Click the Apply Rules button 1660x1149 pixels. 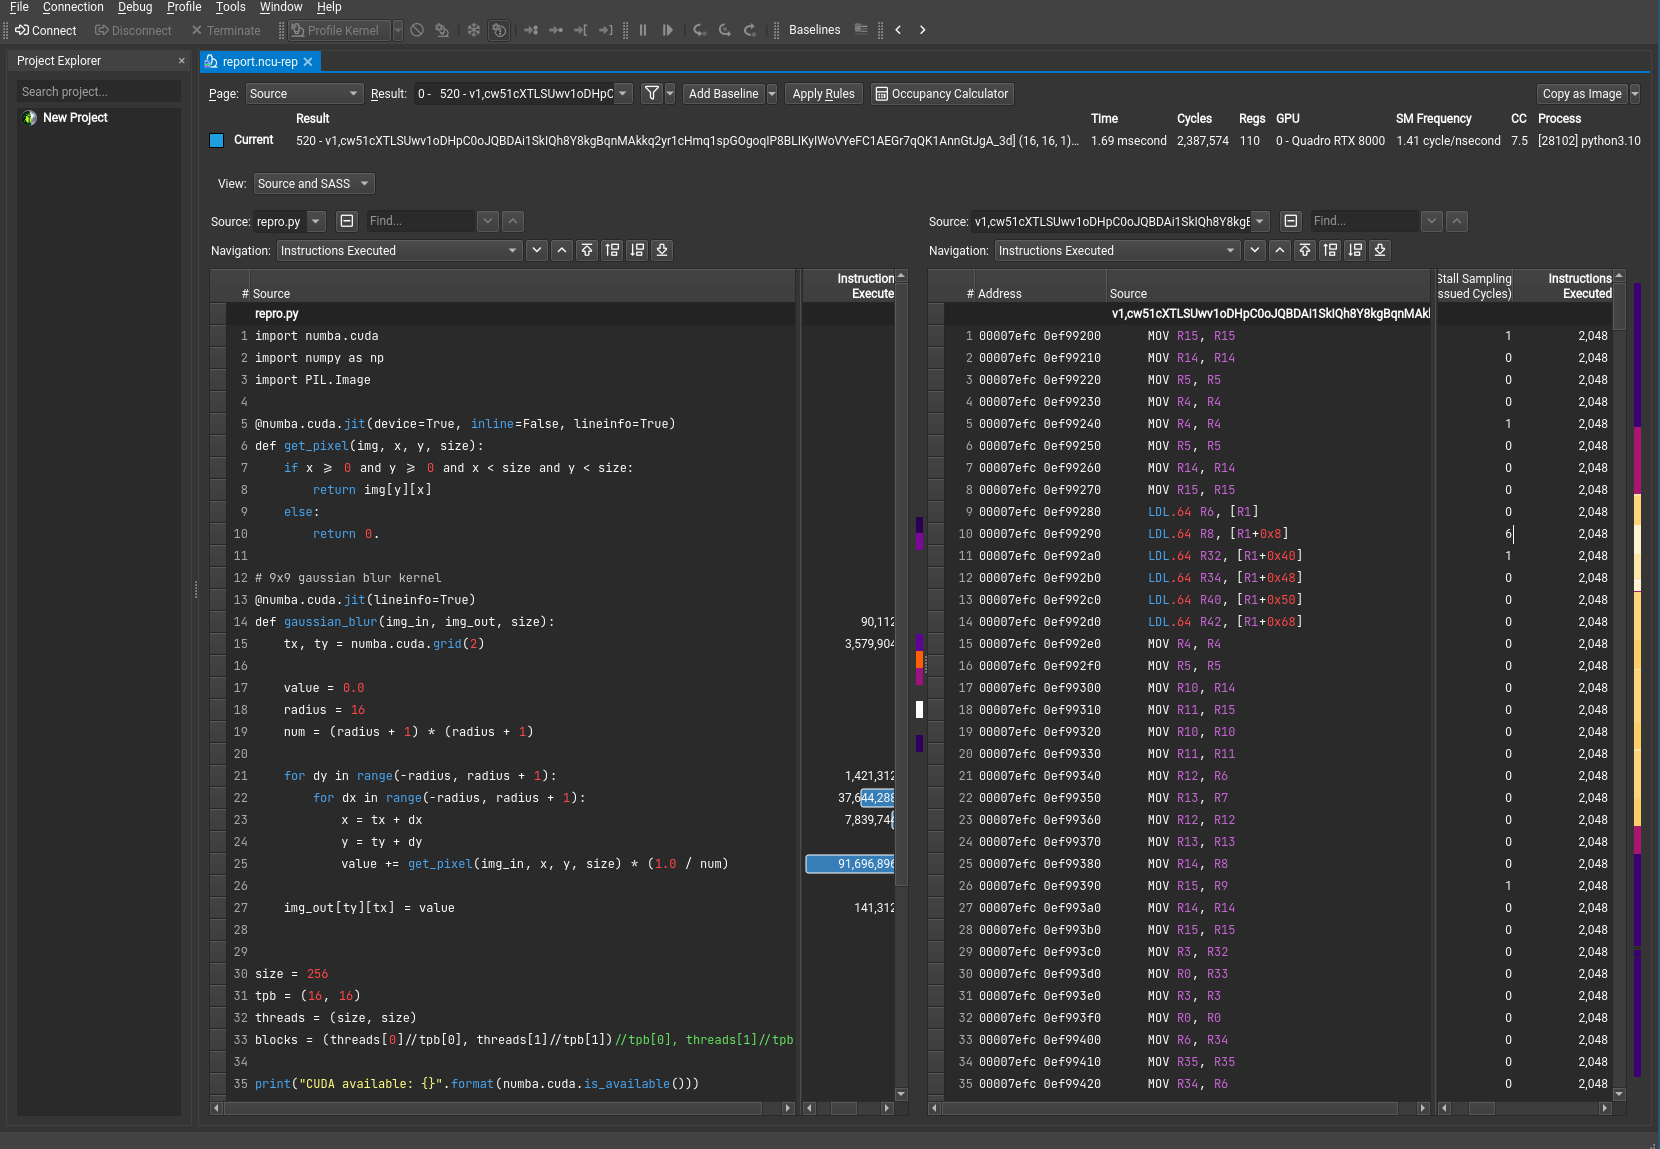pos(823,93)
